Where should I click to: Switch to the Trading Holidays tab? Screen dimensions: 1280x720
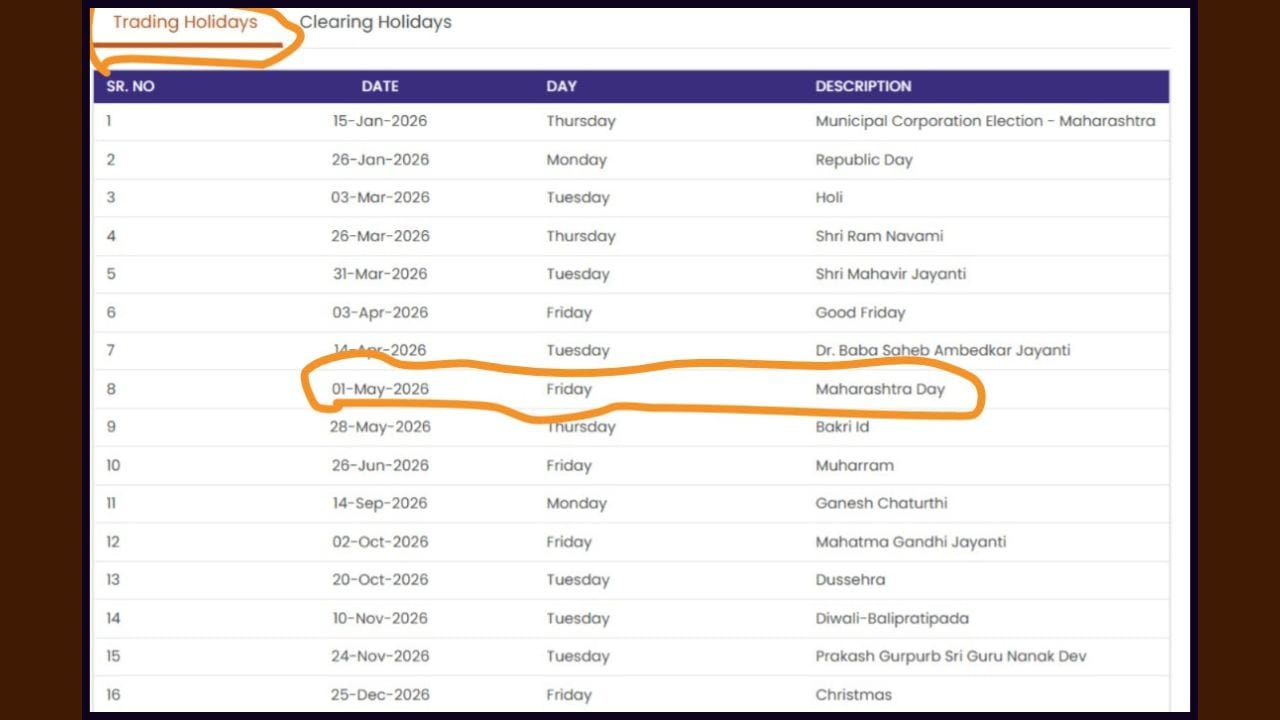point(185,23)
